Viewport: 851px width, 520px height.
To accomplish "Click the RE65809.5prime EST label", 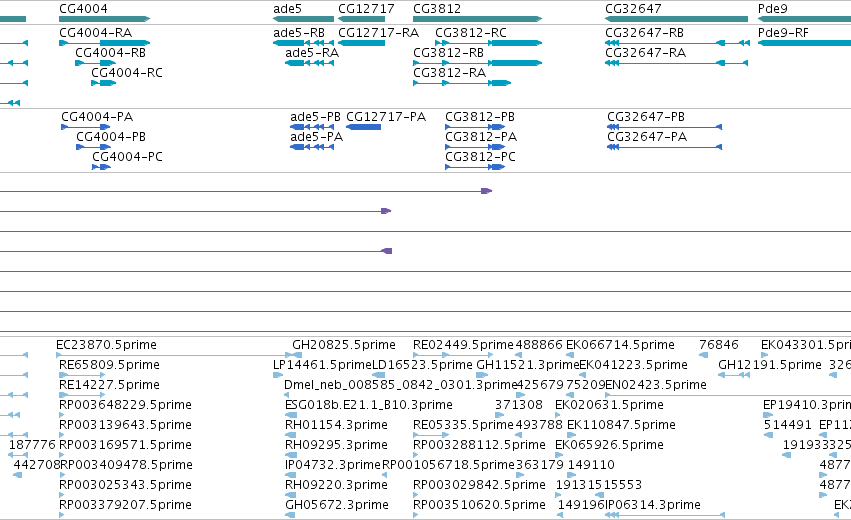I will coord(109,365).
